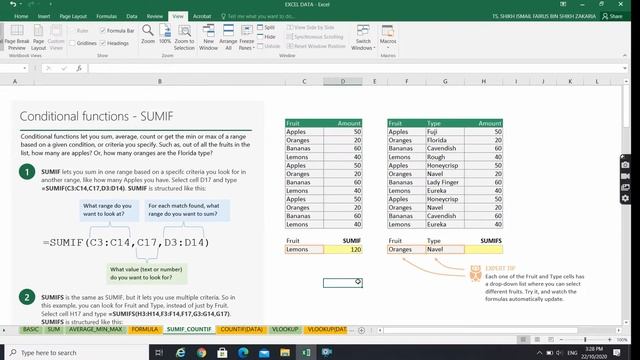Launch Chrome from the taskbar
Screen dimensions: 640x360
point(201,352)
